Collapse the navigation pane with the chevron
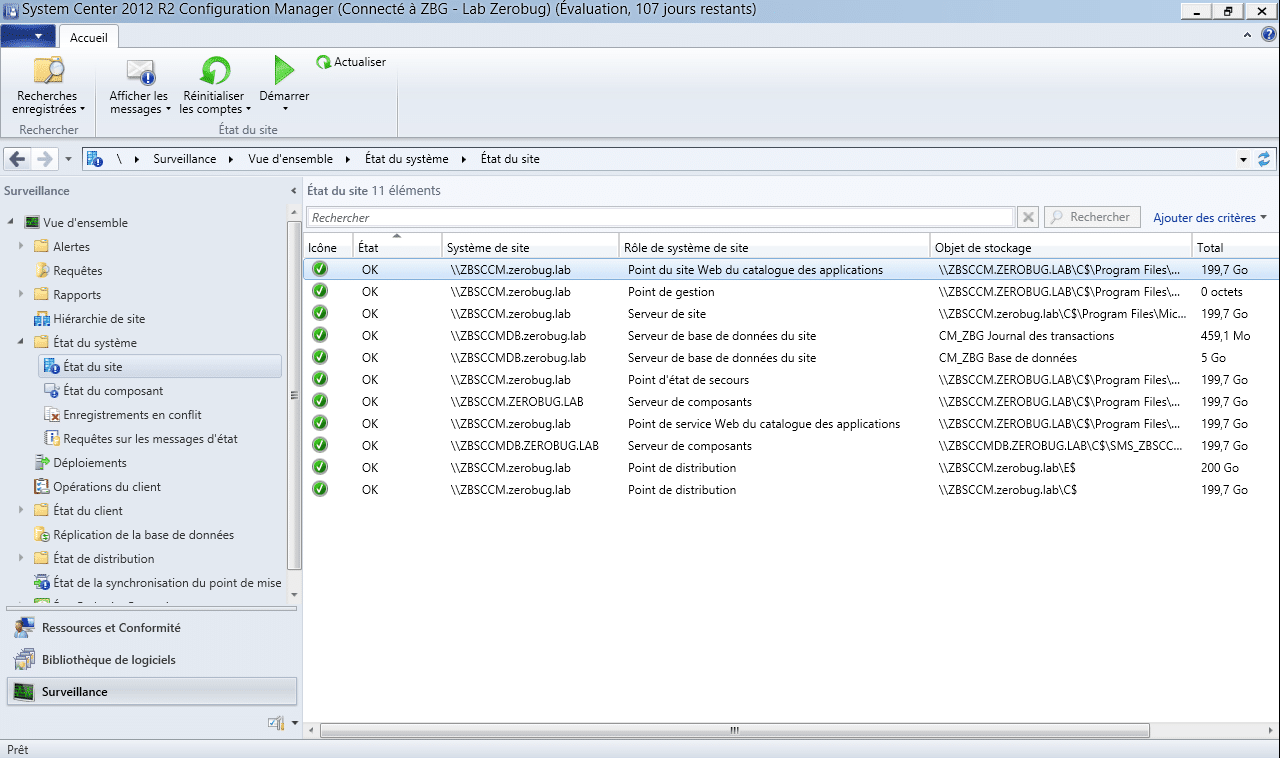 [x=293, y=191]
